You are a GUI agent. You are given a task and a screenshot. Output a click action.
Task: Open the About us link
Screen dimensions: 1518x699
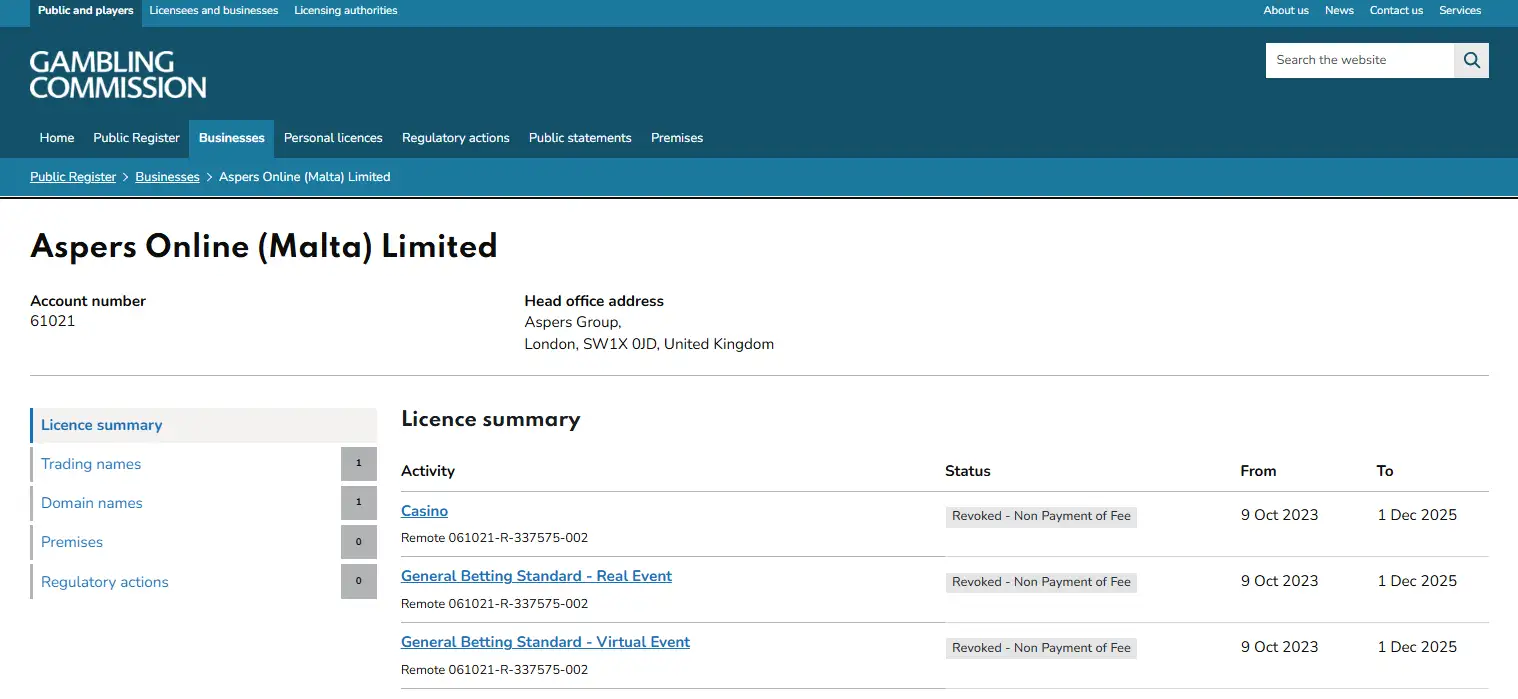1286,11
